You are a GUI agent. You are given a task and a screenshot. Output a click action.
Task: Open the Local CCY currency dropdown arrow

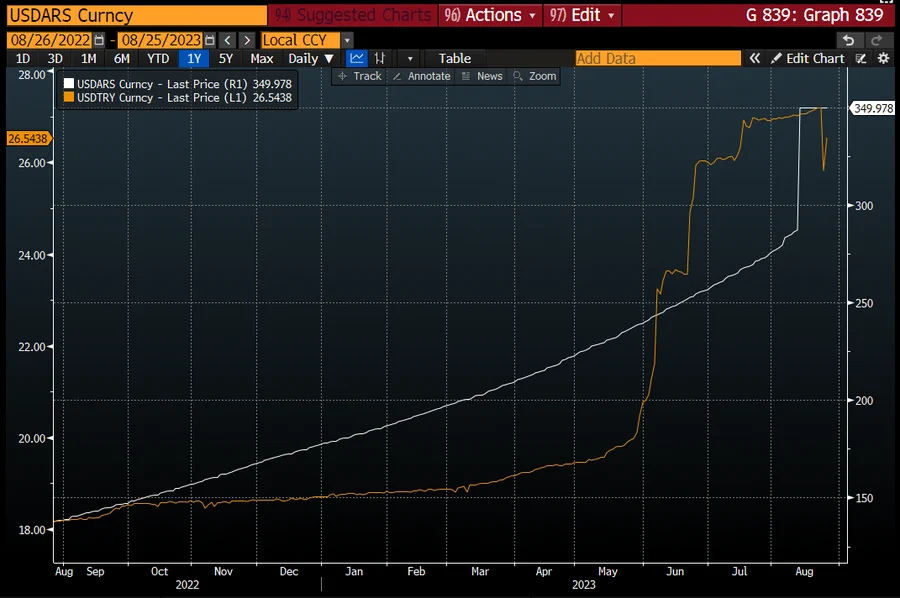tap(347, 40)
